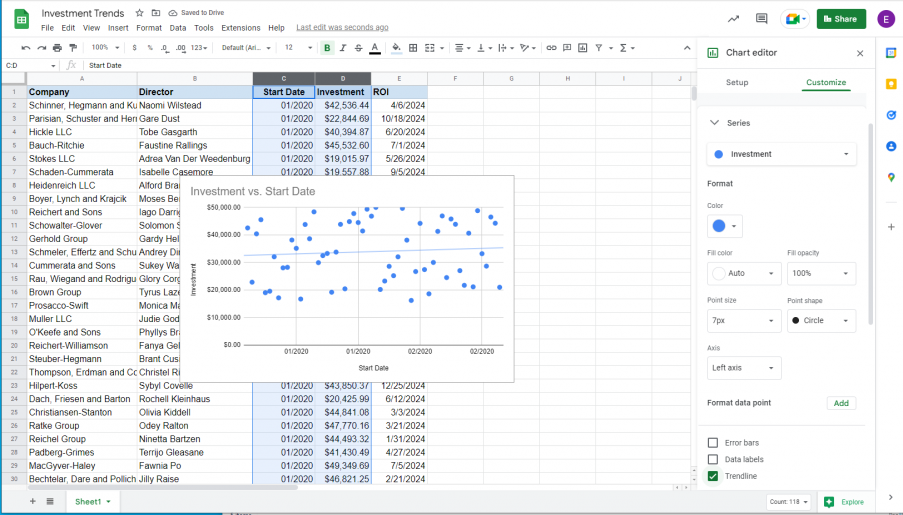Open text rotation dropdown

[528, 48]
